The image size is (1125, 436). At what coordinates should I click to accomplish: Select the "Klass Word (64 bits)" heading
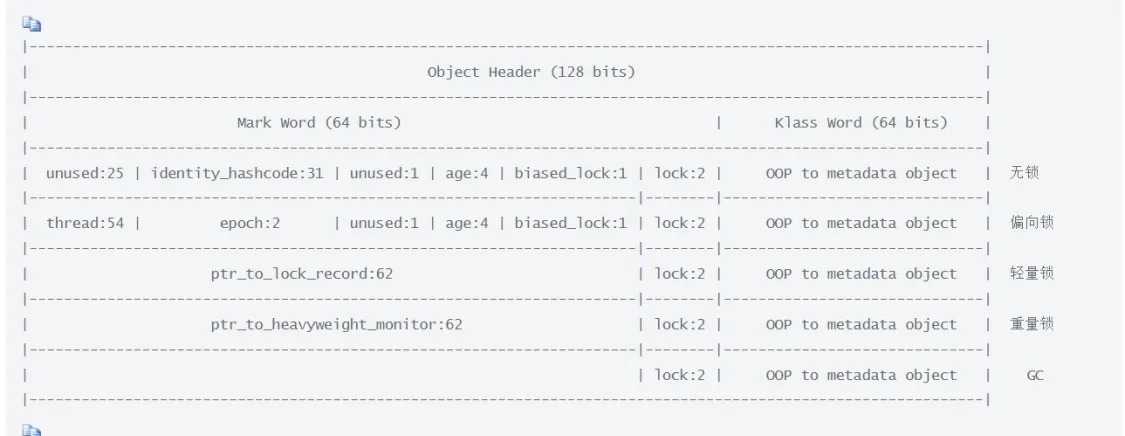pyautogui.click(x=860, y=123)
